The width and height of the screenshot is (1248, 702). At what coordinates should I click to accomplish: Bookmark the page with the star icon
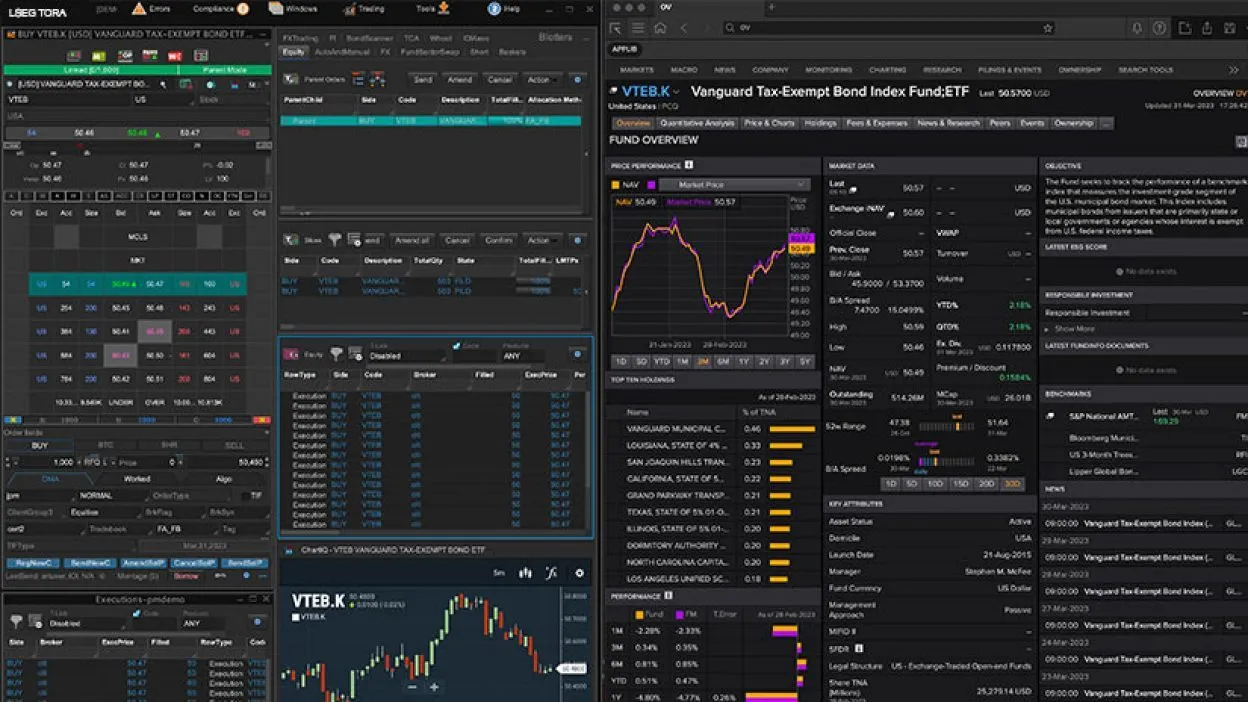1048,28
